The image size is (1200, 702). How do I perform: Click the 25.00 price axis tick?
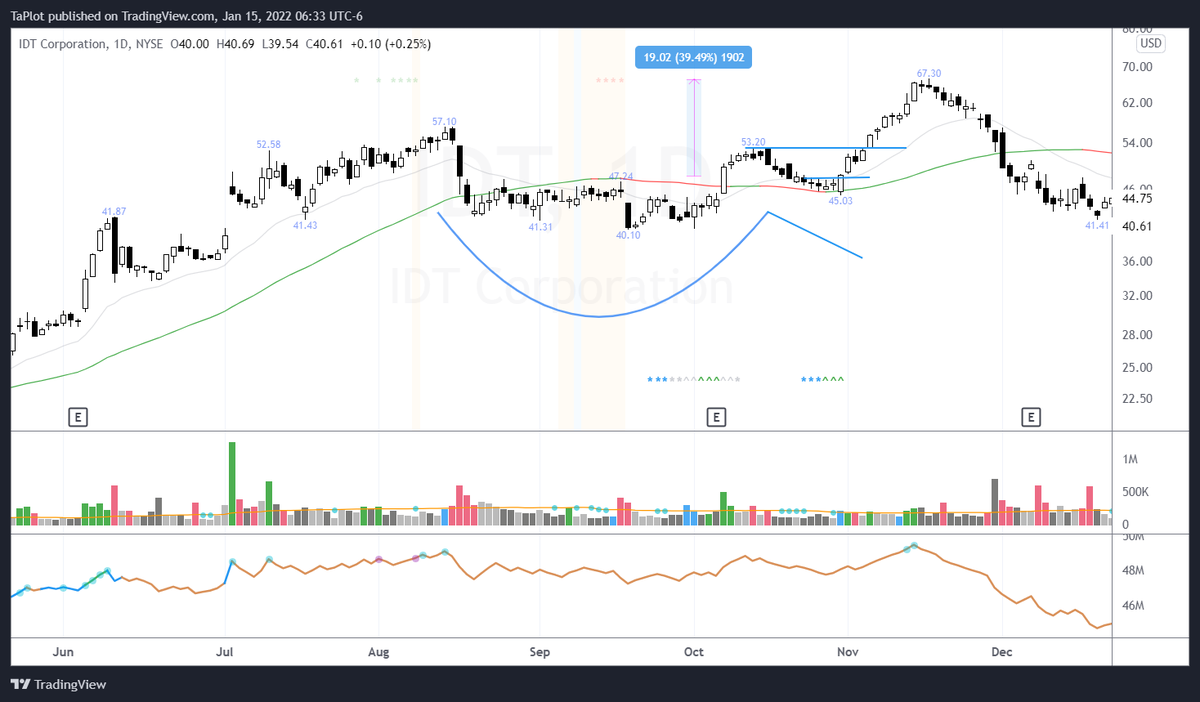(1138, 368)
